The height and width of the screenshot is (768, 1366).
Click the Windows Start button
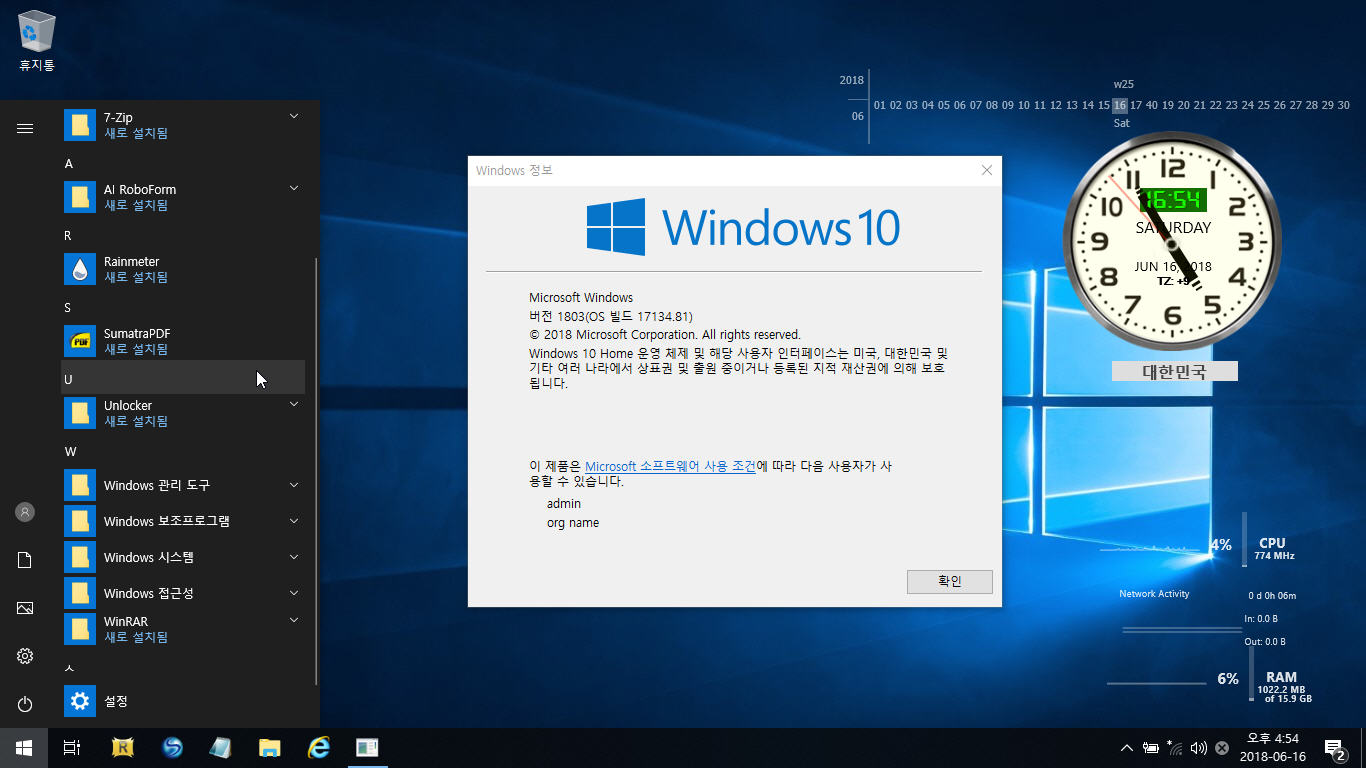(24, 748)
